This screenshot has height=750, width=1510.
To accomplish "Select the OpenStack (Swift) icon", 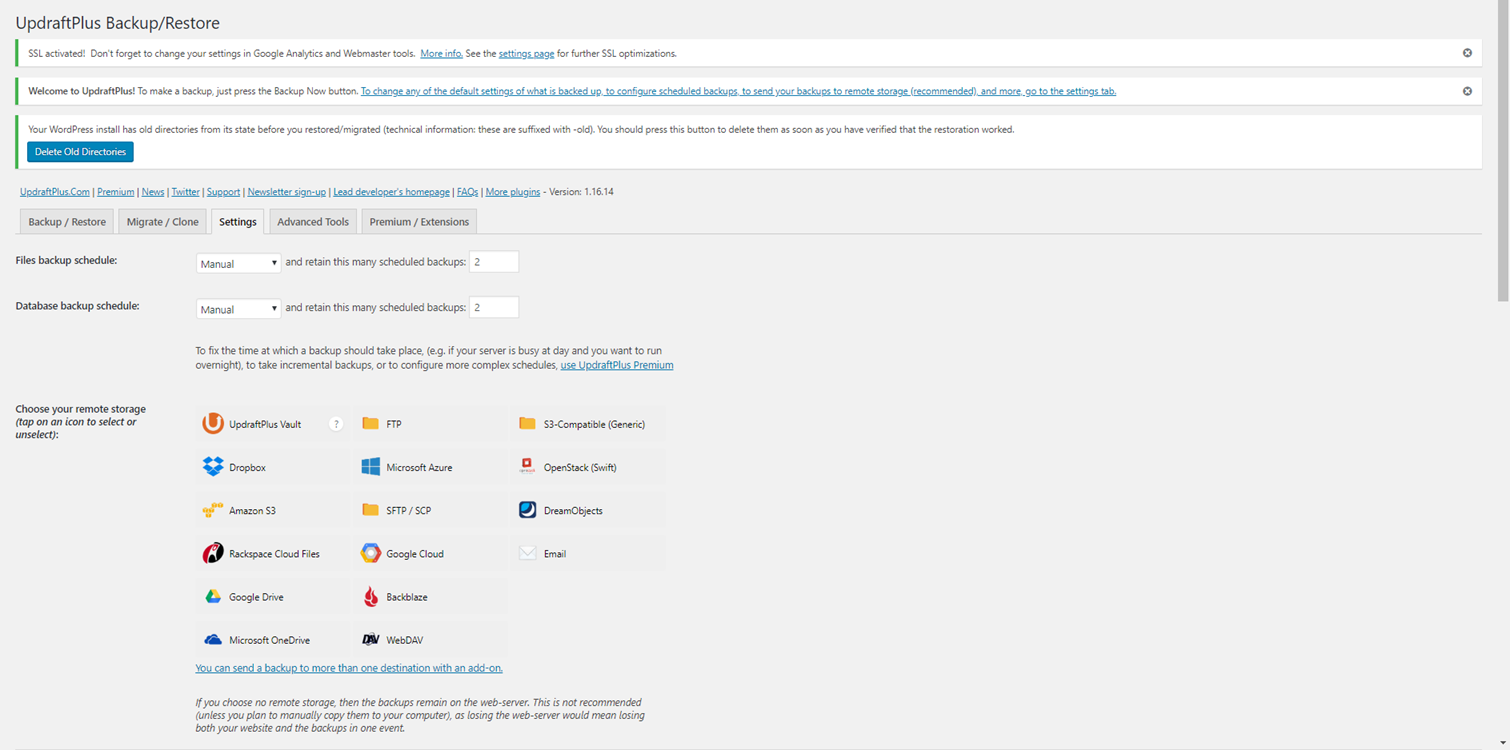I will (x=527, y=467).
